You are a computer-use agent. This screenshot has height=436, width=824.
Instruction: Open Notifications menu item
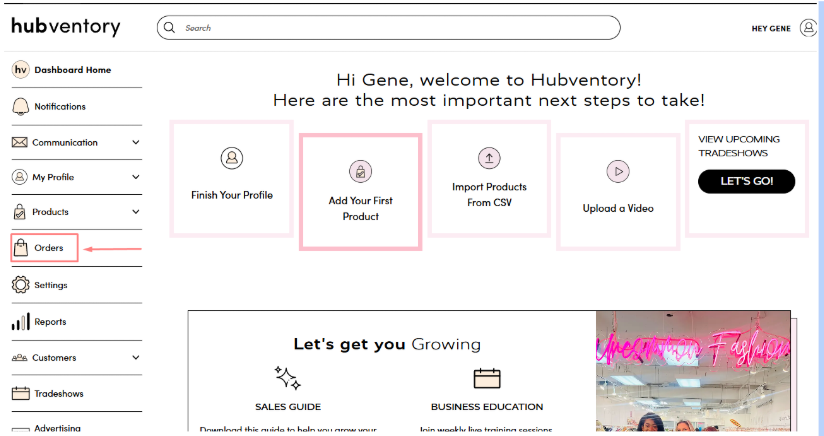60,106
